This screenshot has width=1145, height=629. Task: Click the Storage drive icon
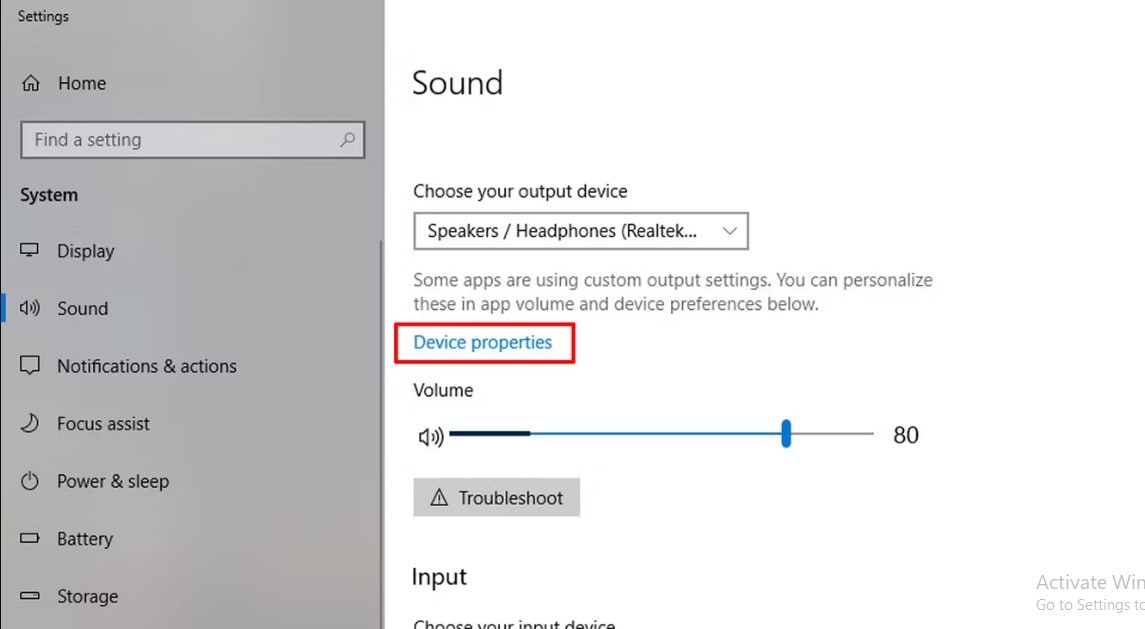click(29, 595)
